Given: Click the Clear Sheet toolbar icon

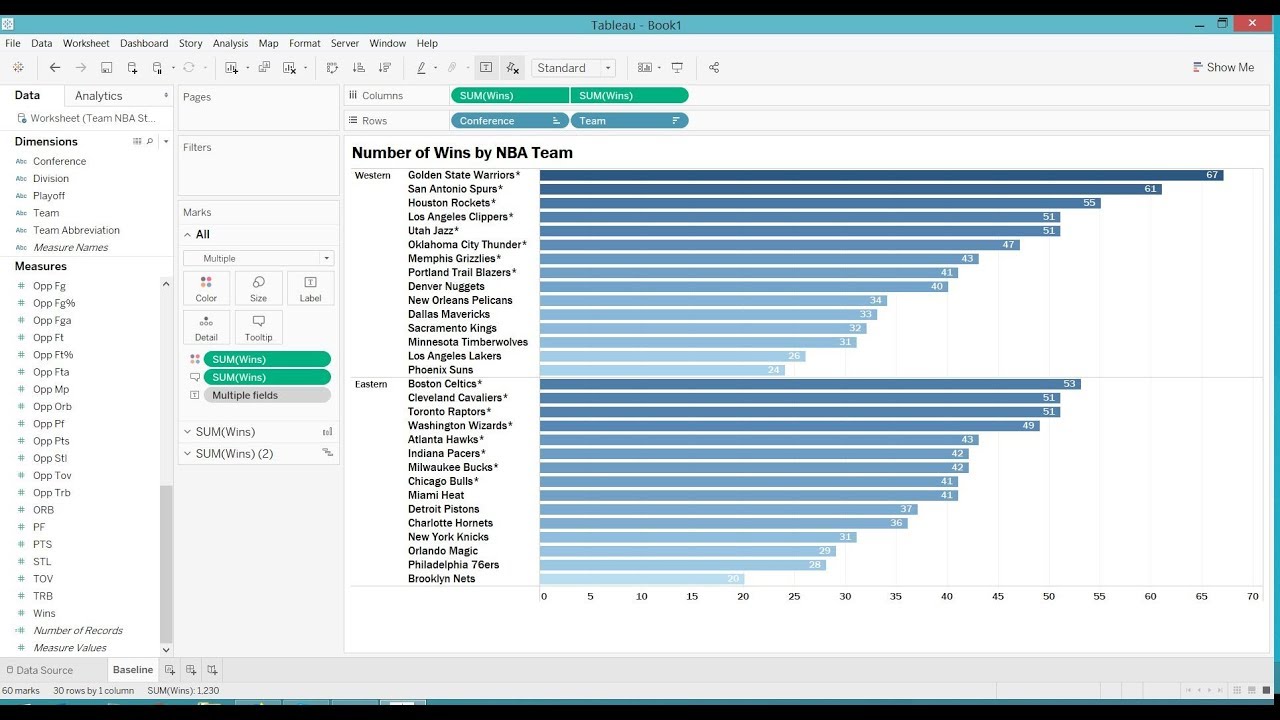Looking at the screenshot, I should pyautogui.click(x=289, y=68).
